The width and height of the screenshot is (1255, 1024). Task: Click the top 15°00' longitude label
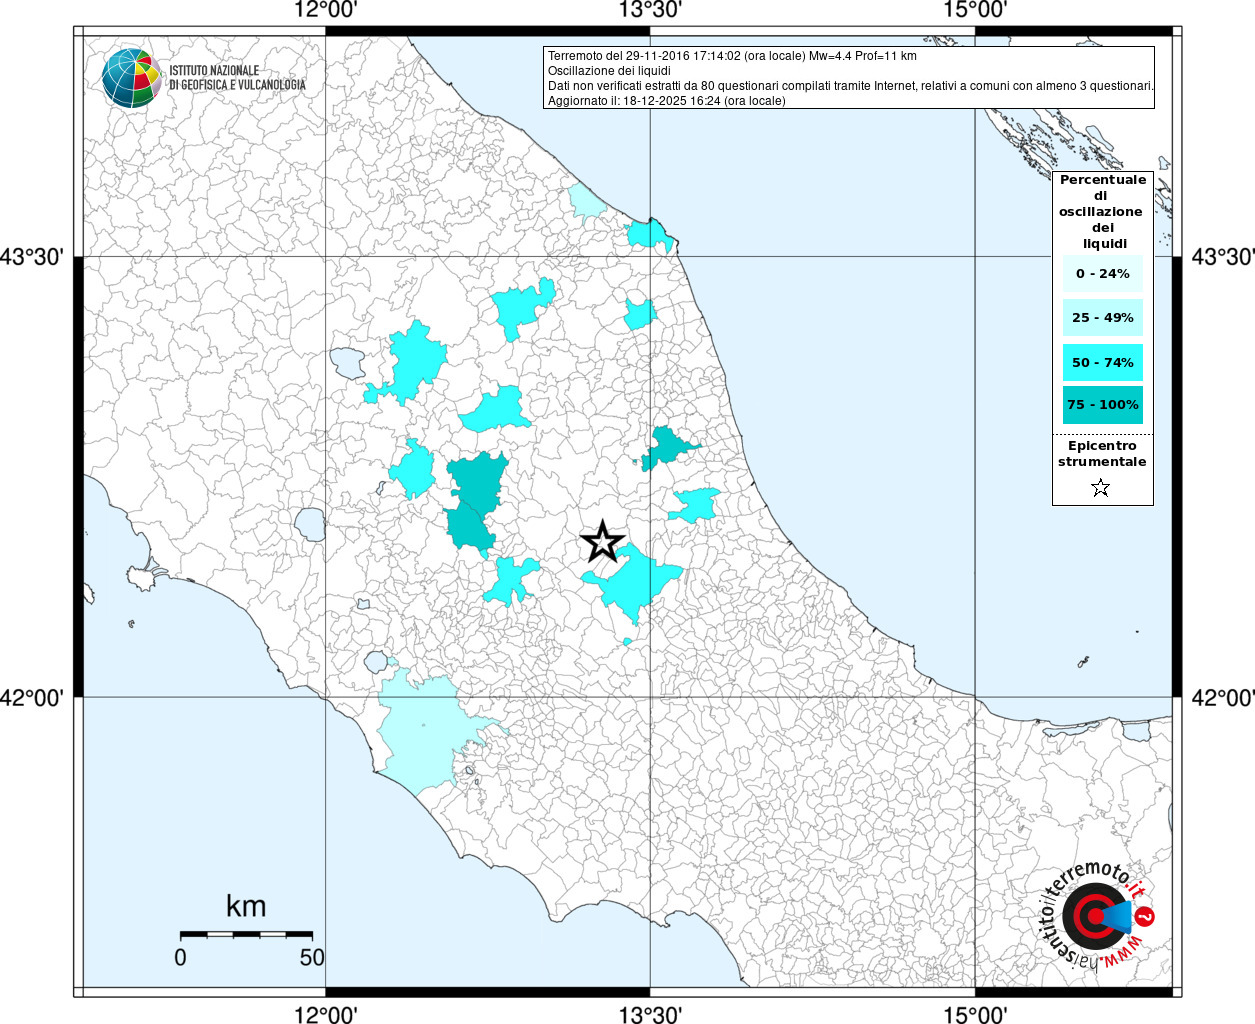pos(975,10)
